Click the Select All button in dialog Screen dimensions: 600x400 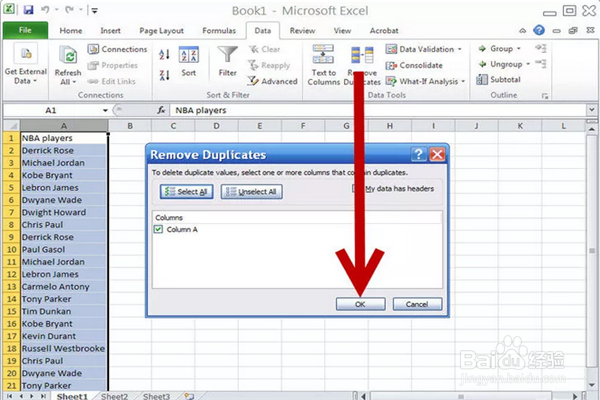(x=186, y=191)
